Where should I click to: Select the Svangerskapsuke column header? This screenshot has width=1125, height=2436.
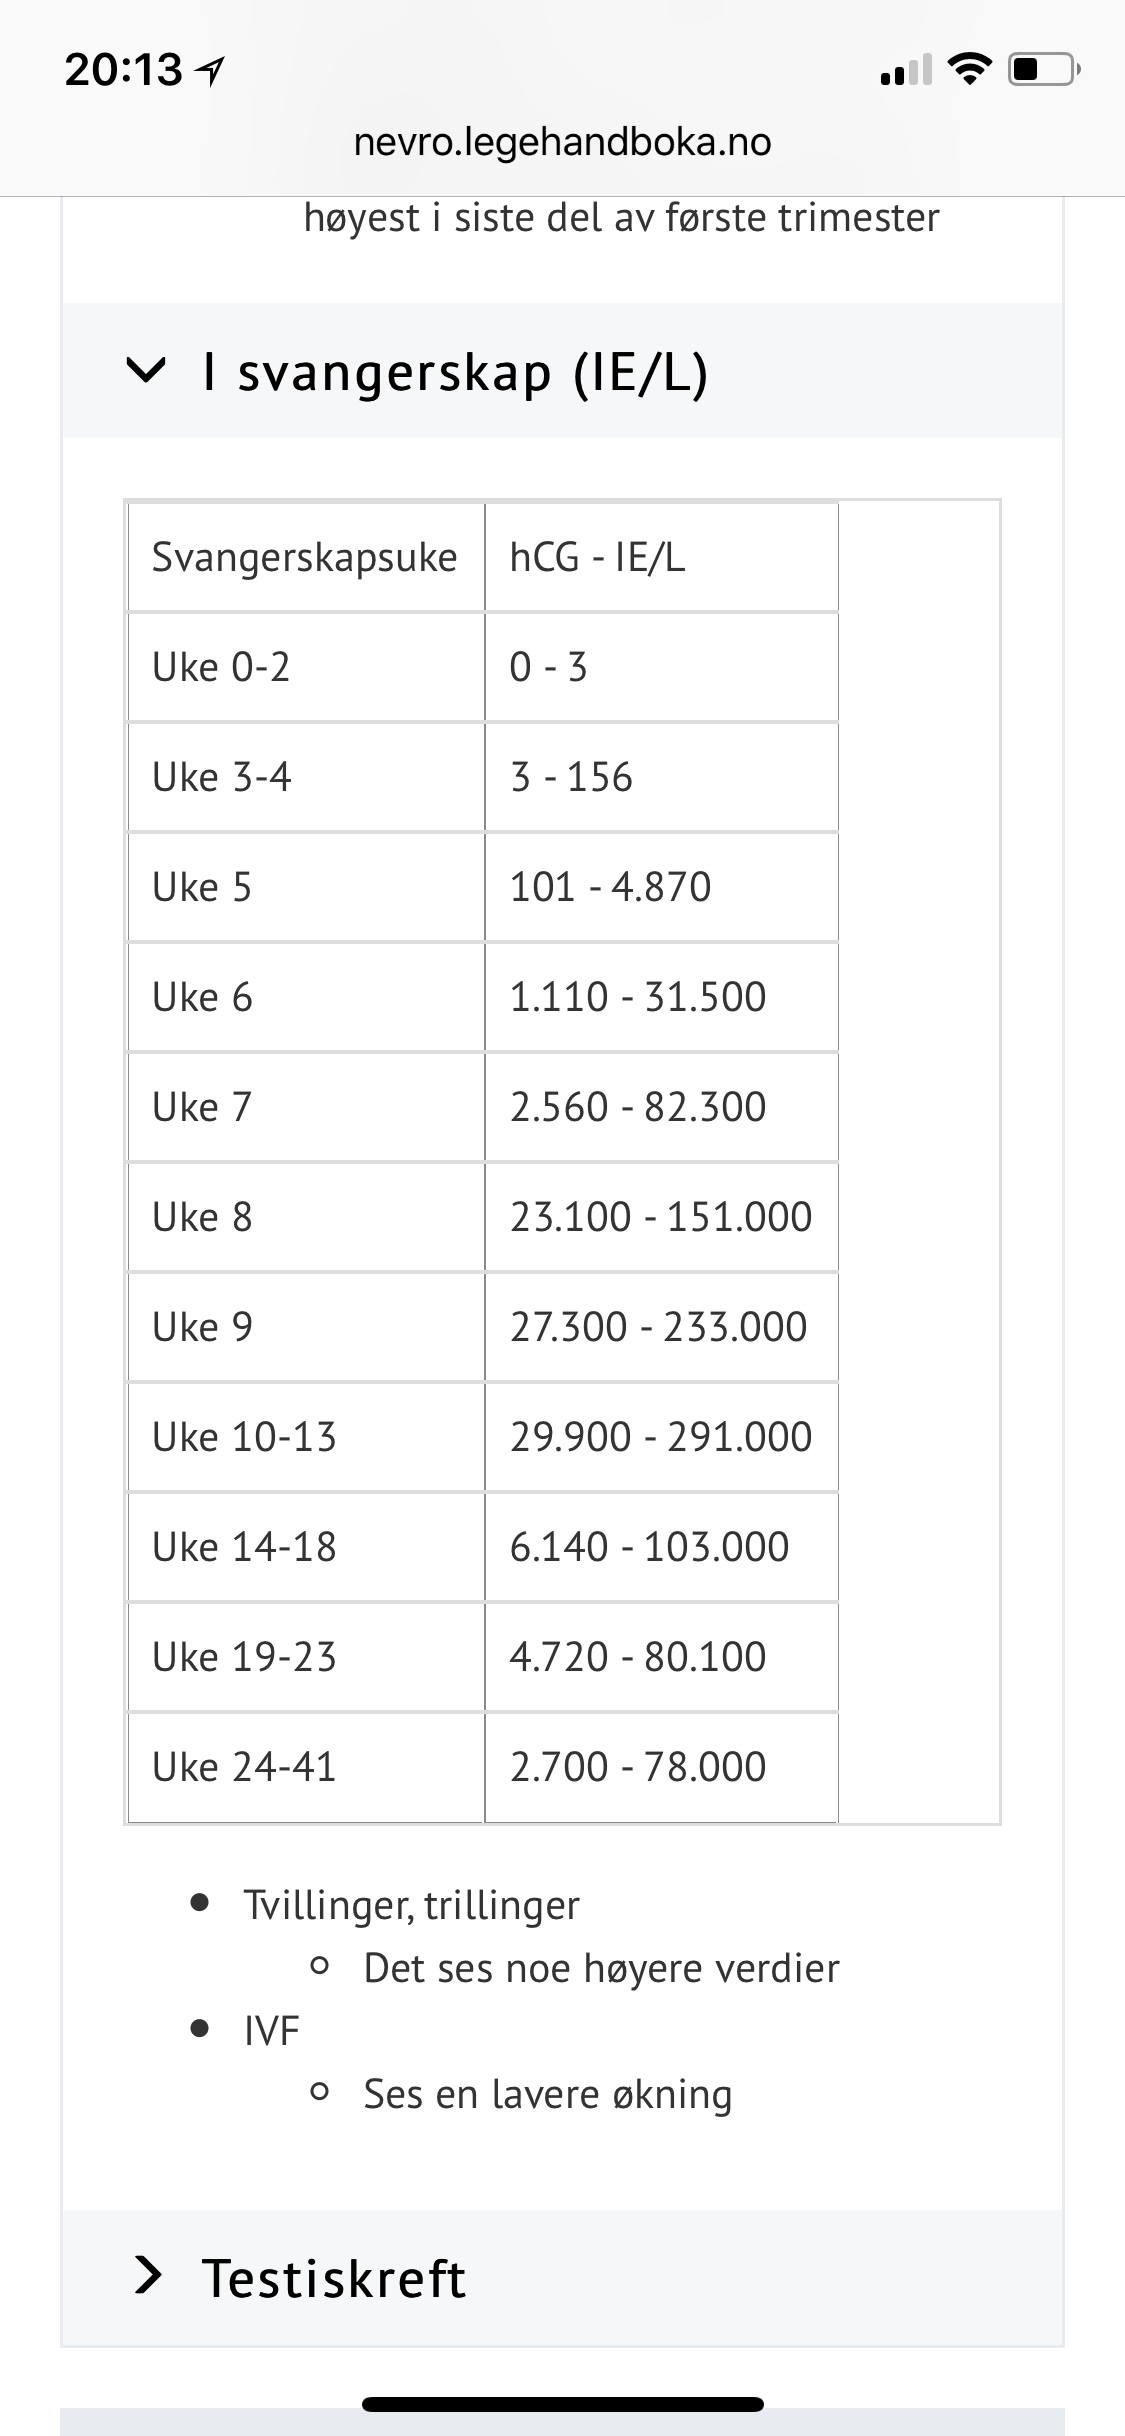(x=304, y=557)
